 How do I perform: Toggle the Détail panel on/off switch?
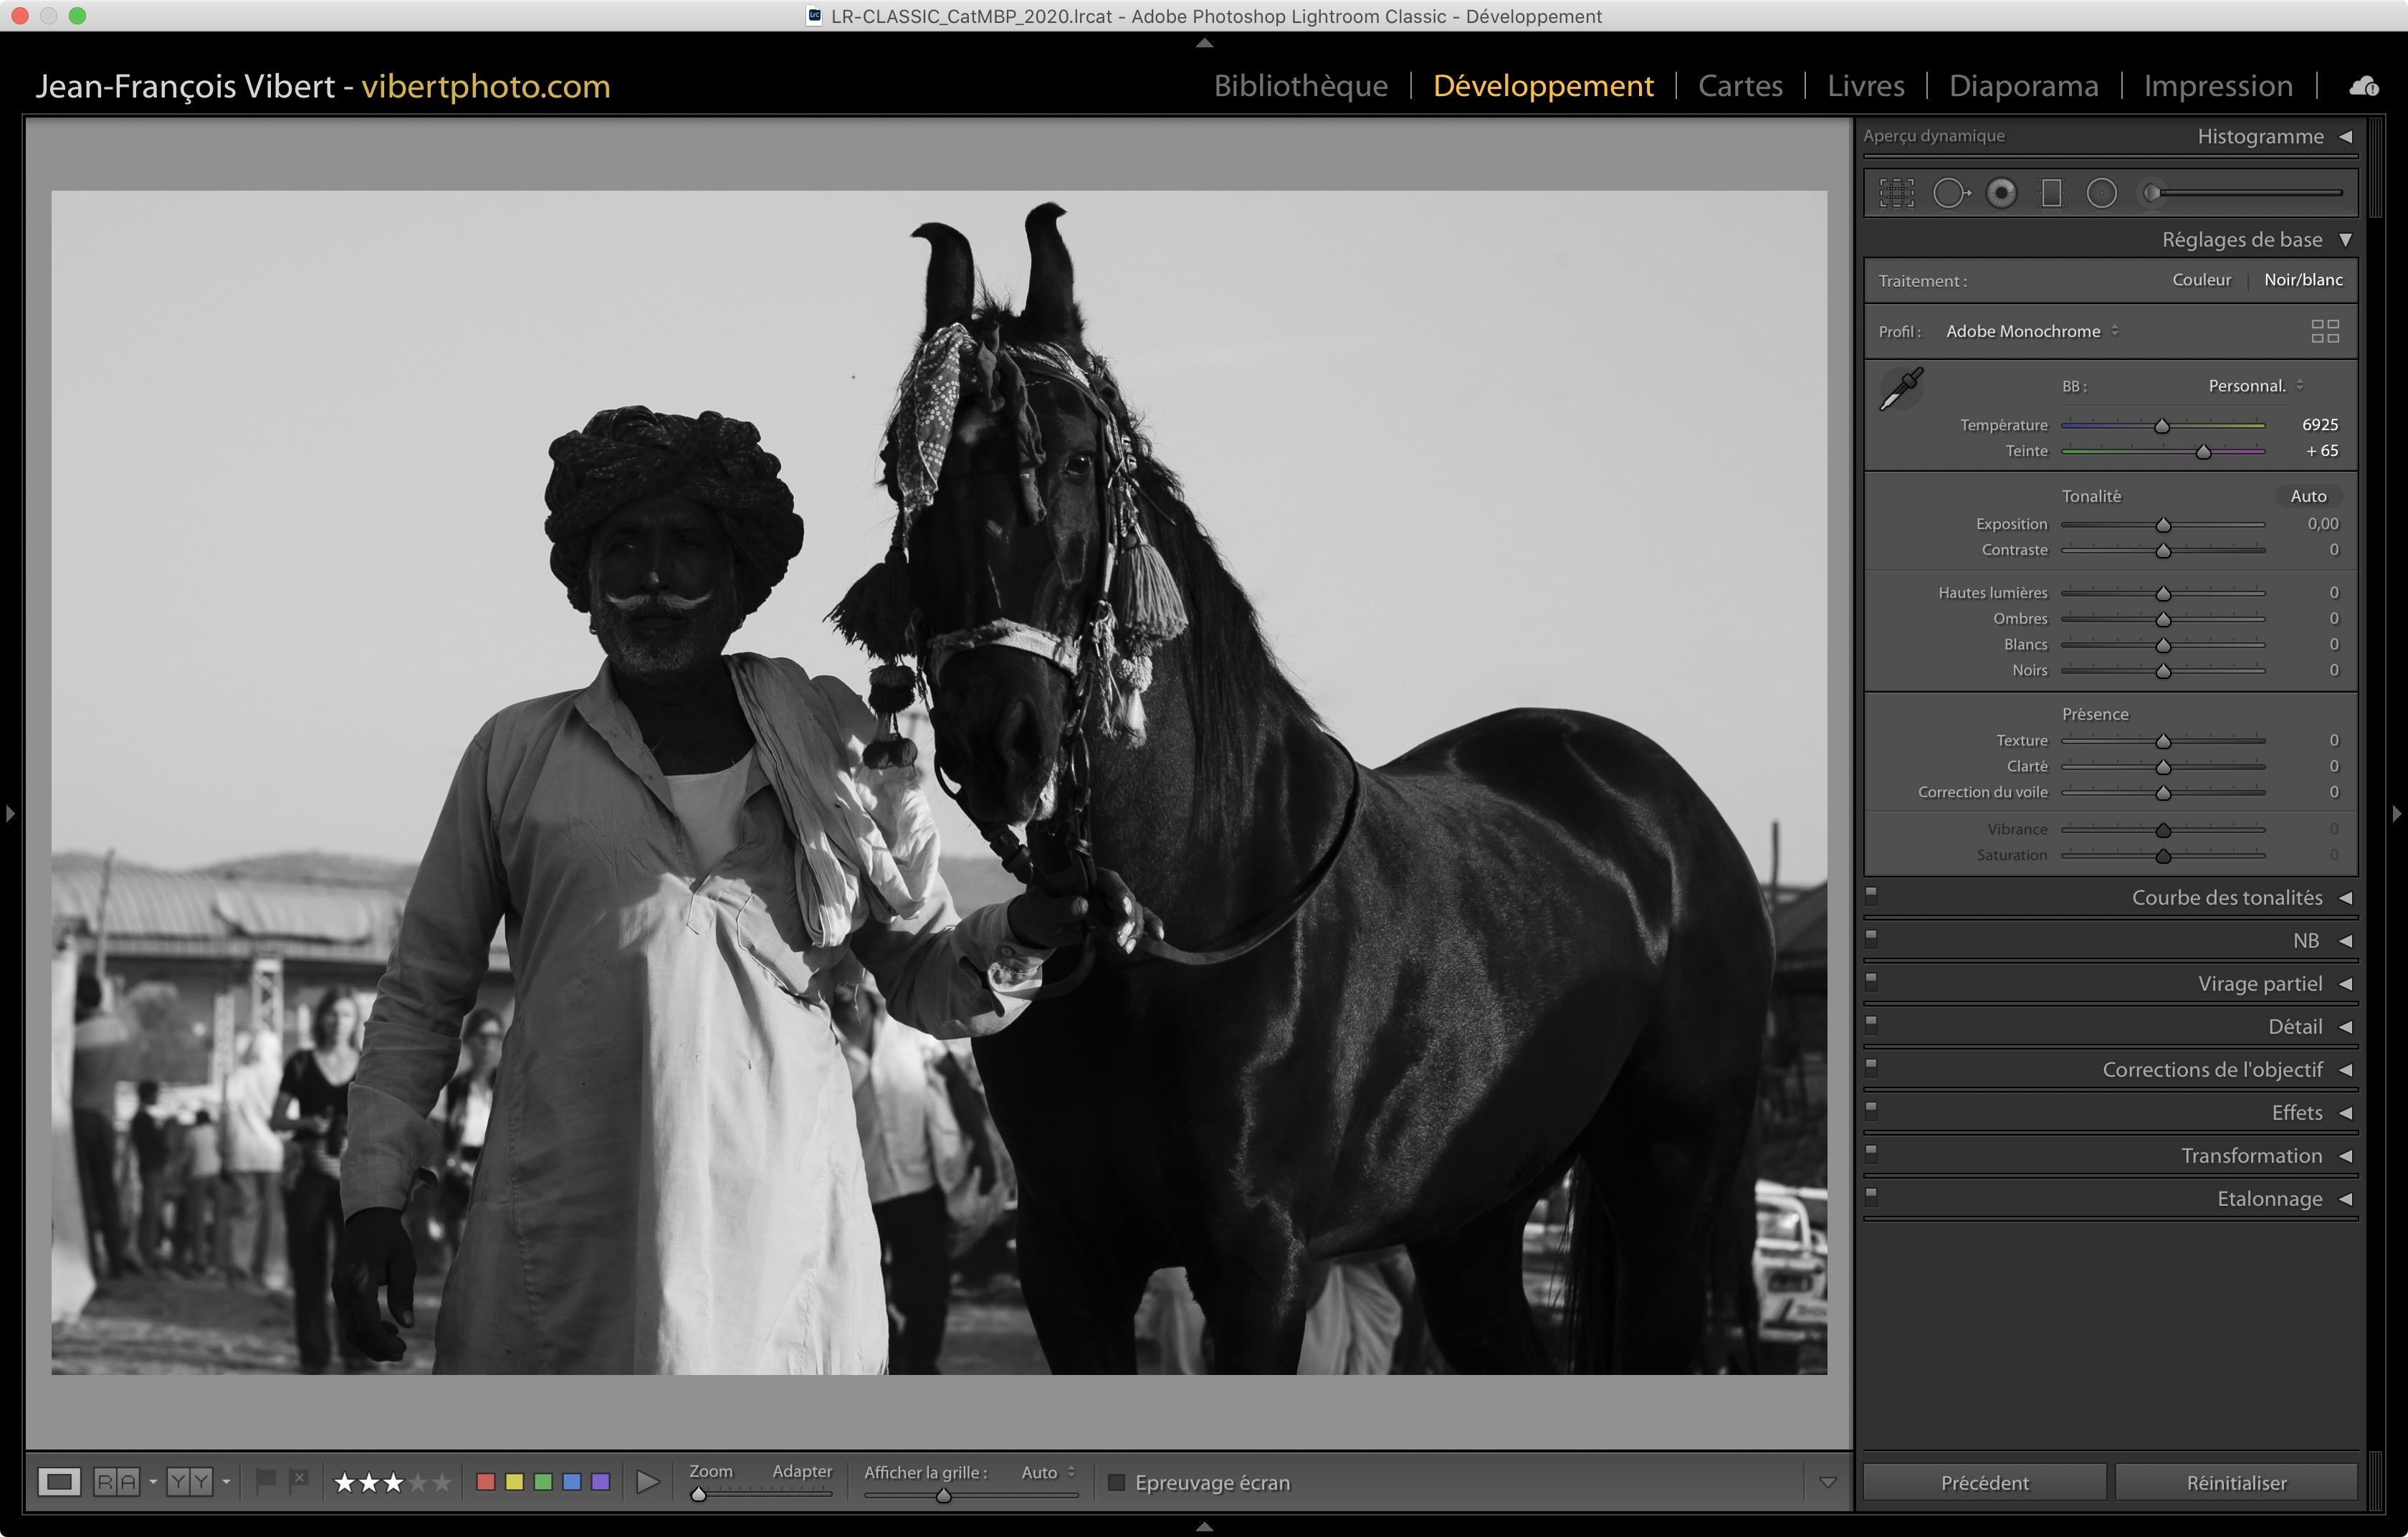click(1871, 1024)
